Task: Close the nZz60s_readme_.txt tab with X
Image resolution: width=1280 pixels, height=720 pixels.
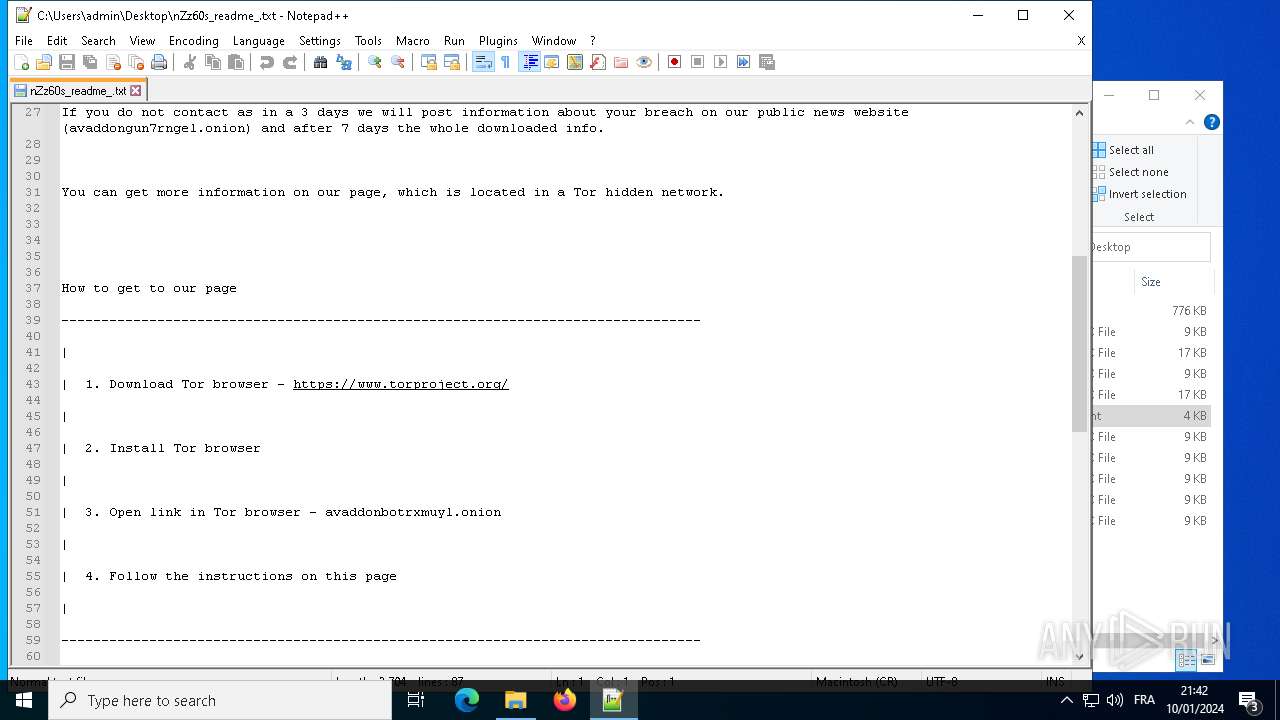Action: 136,90
